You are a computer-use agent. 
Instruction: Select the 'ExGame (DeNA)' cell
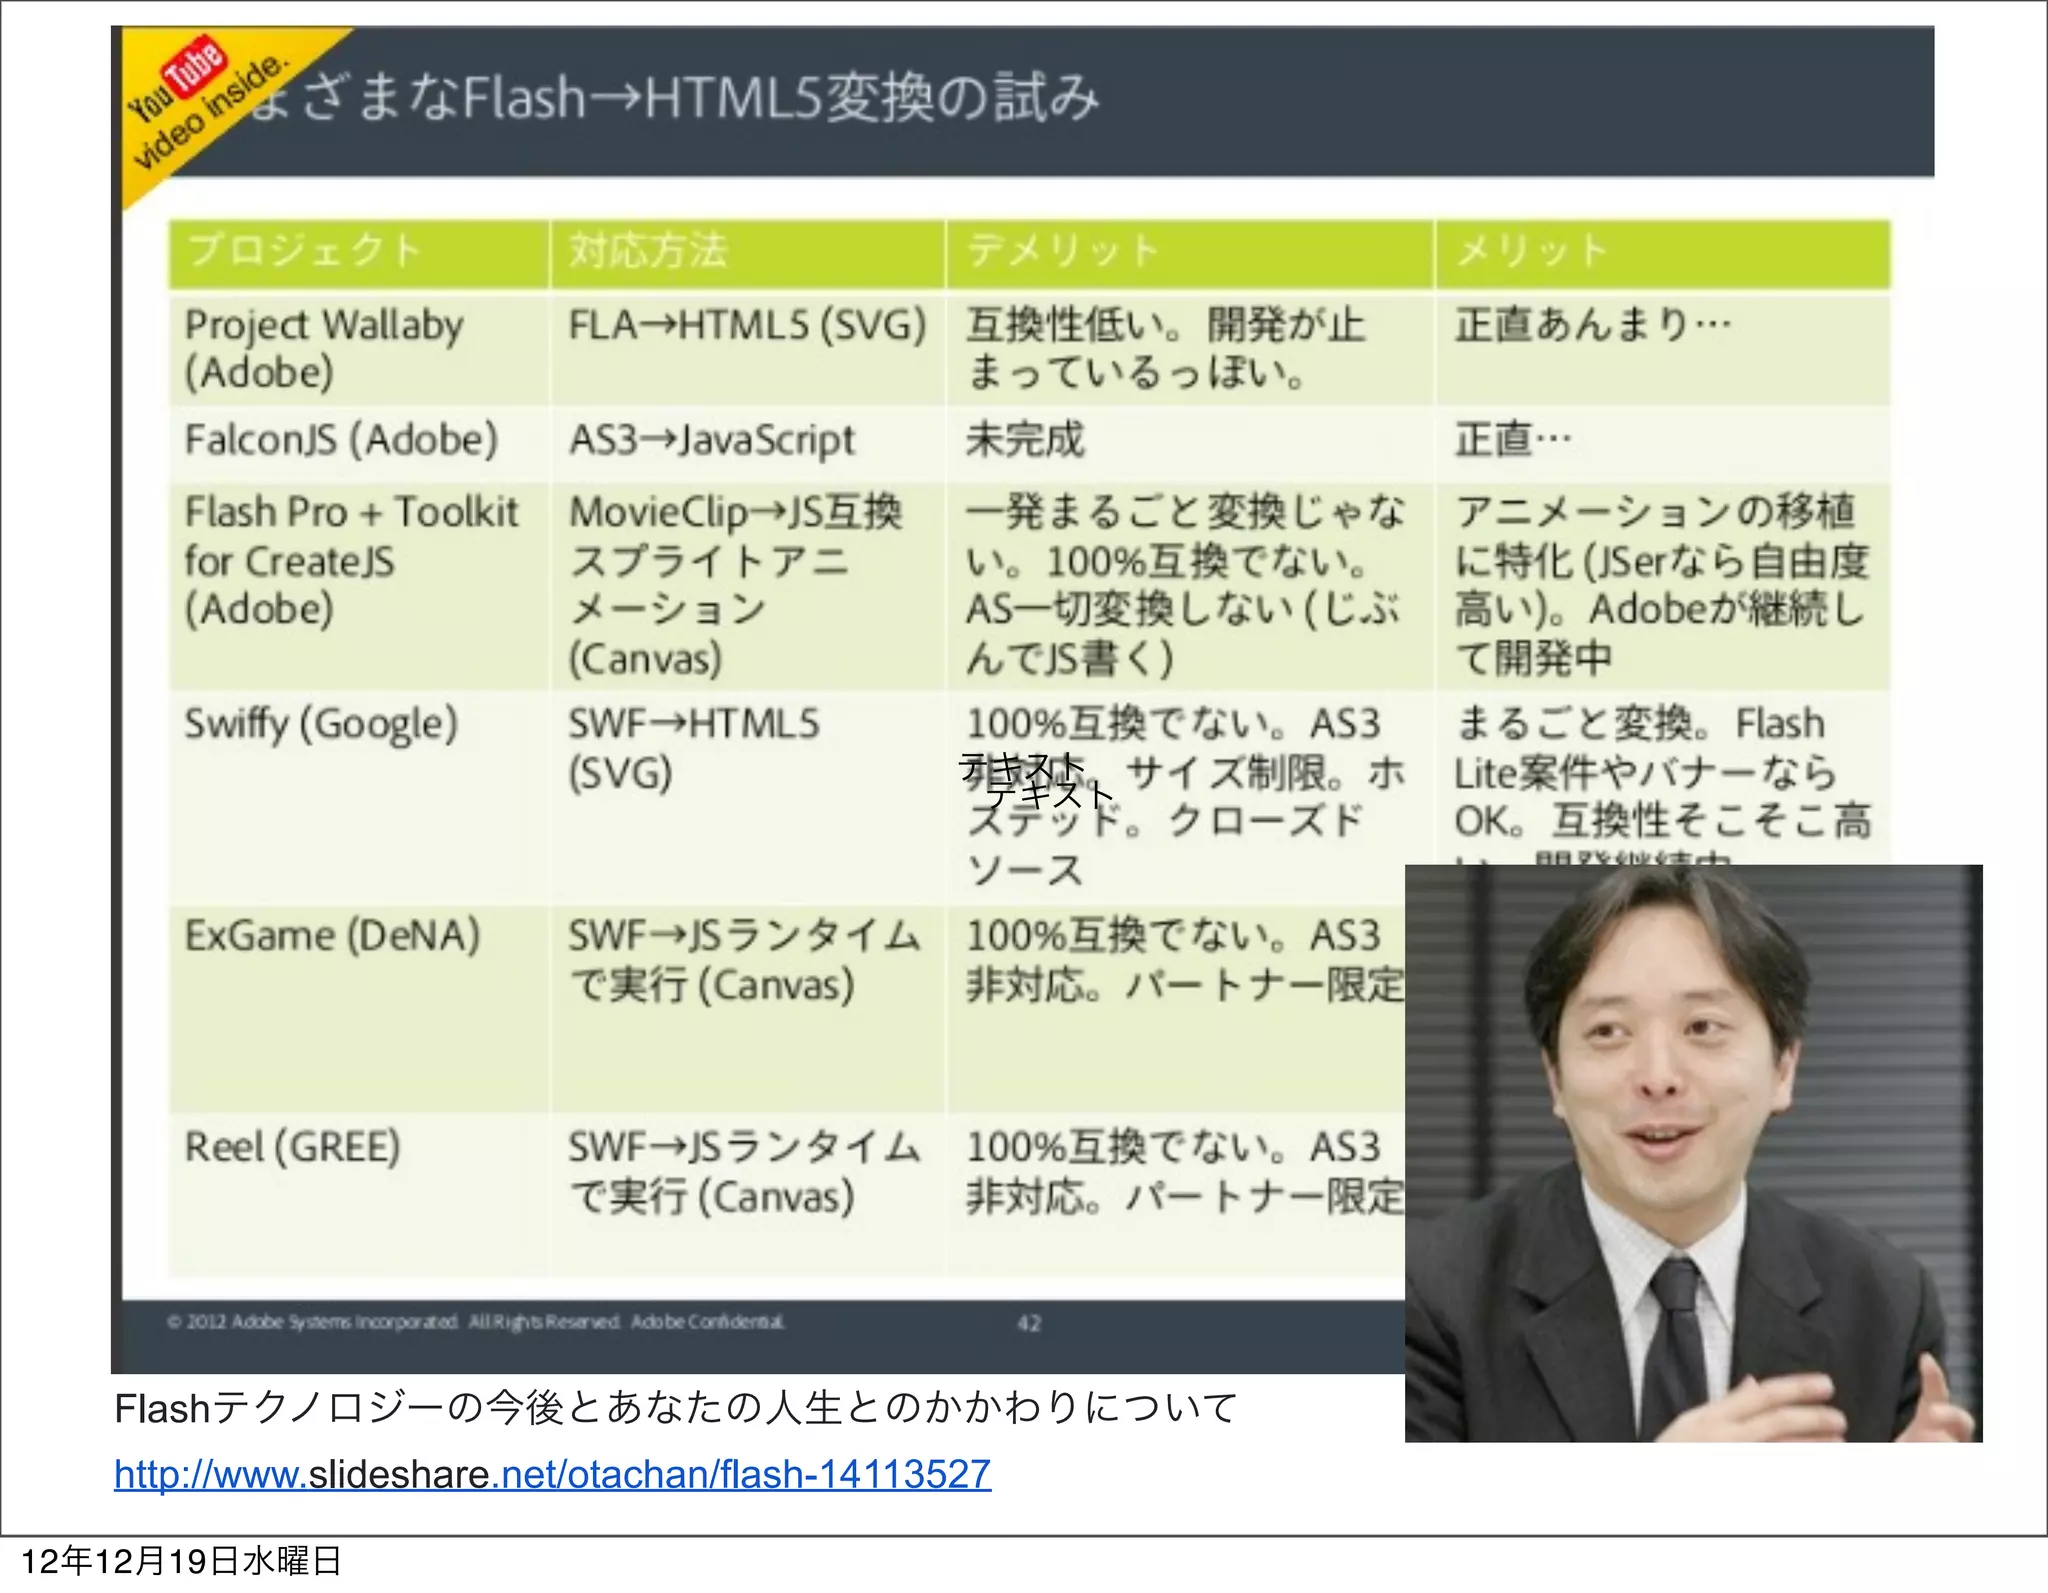pos(358,1009)
